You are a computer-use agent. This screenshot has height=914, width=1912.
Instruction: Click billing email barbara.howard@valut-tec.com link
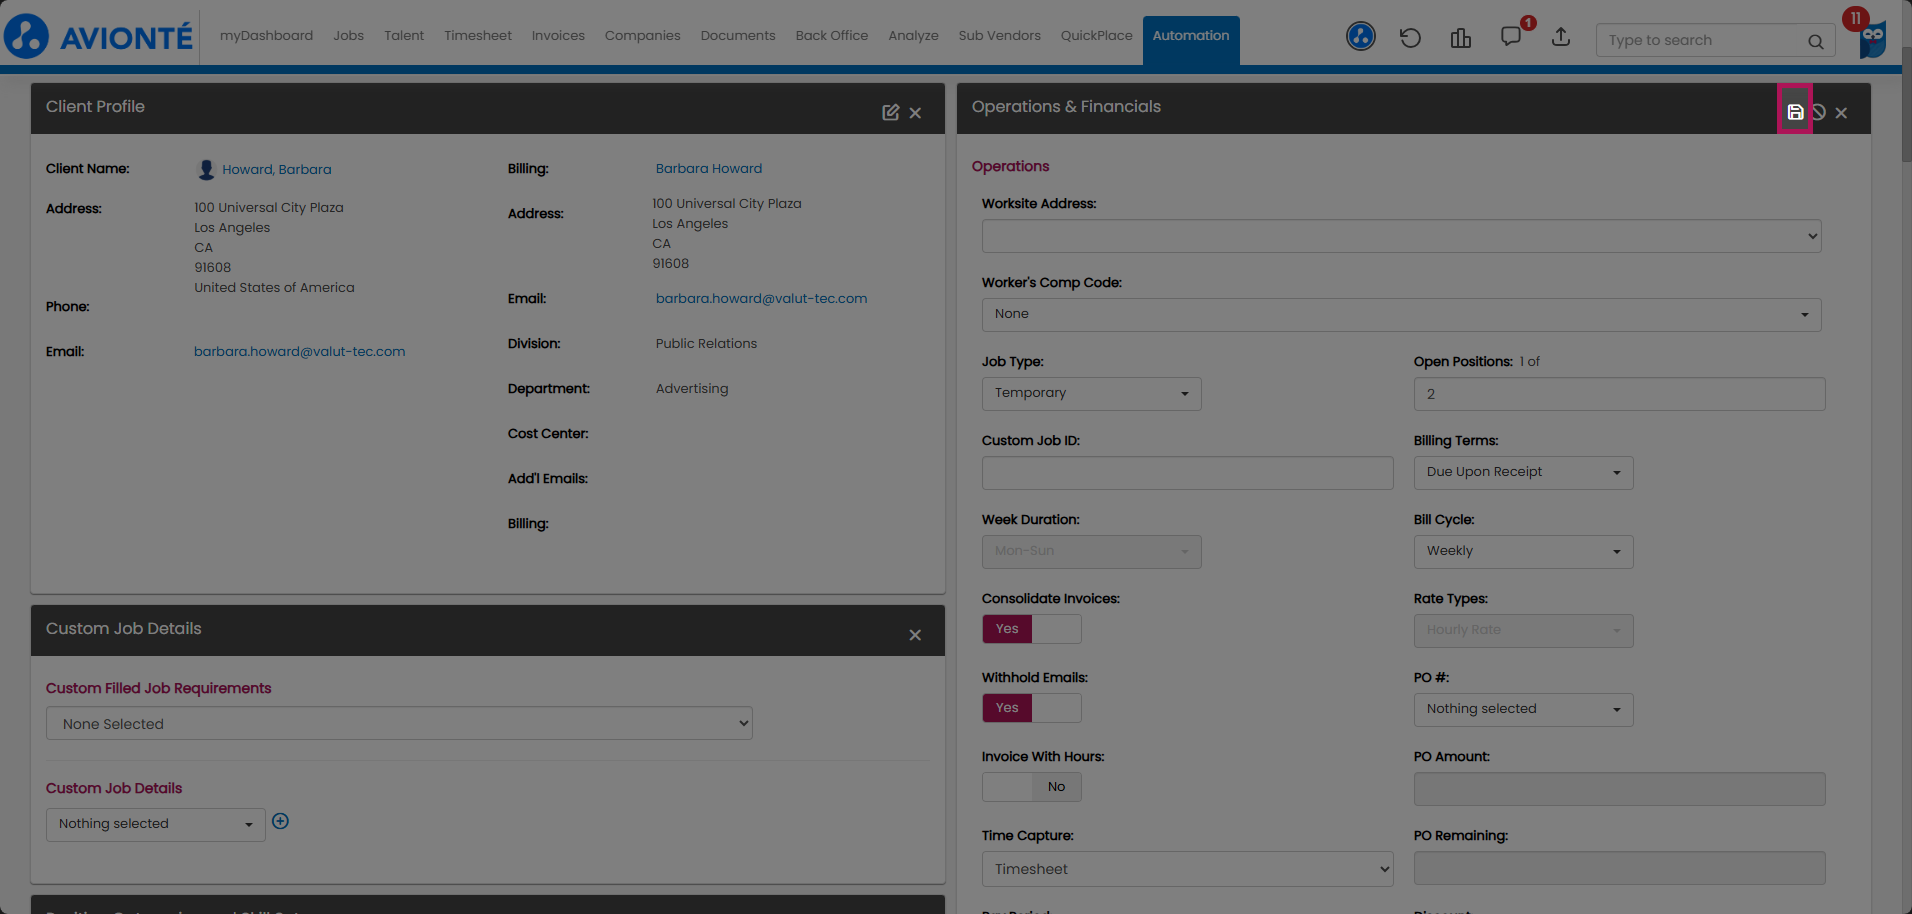[x=761, y=299]
